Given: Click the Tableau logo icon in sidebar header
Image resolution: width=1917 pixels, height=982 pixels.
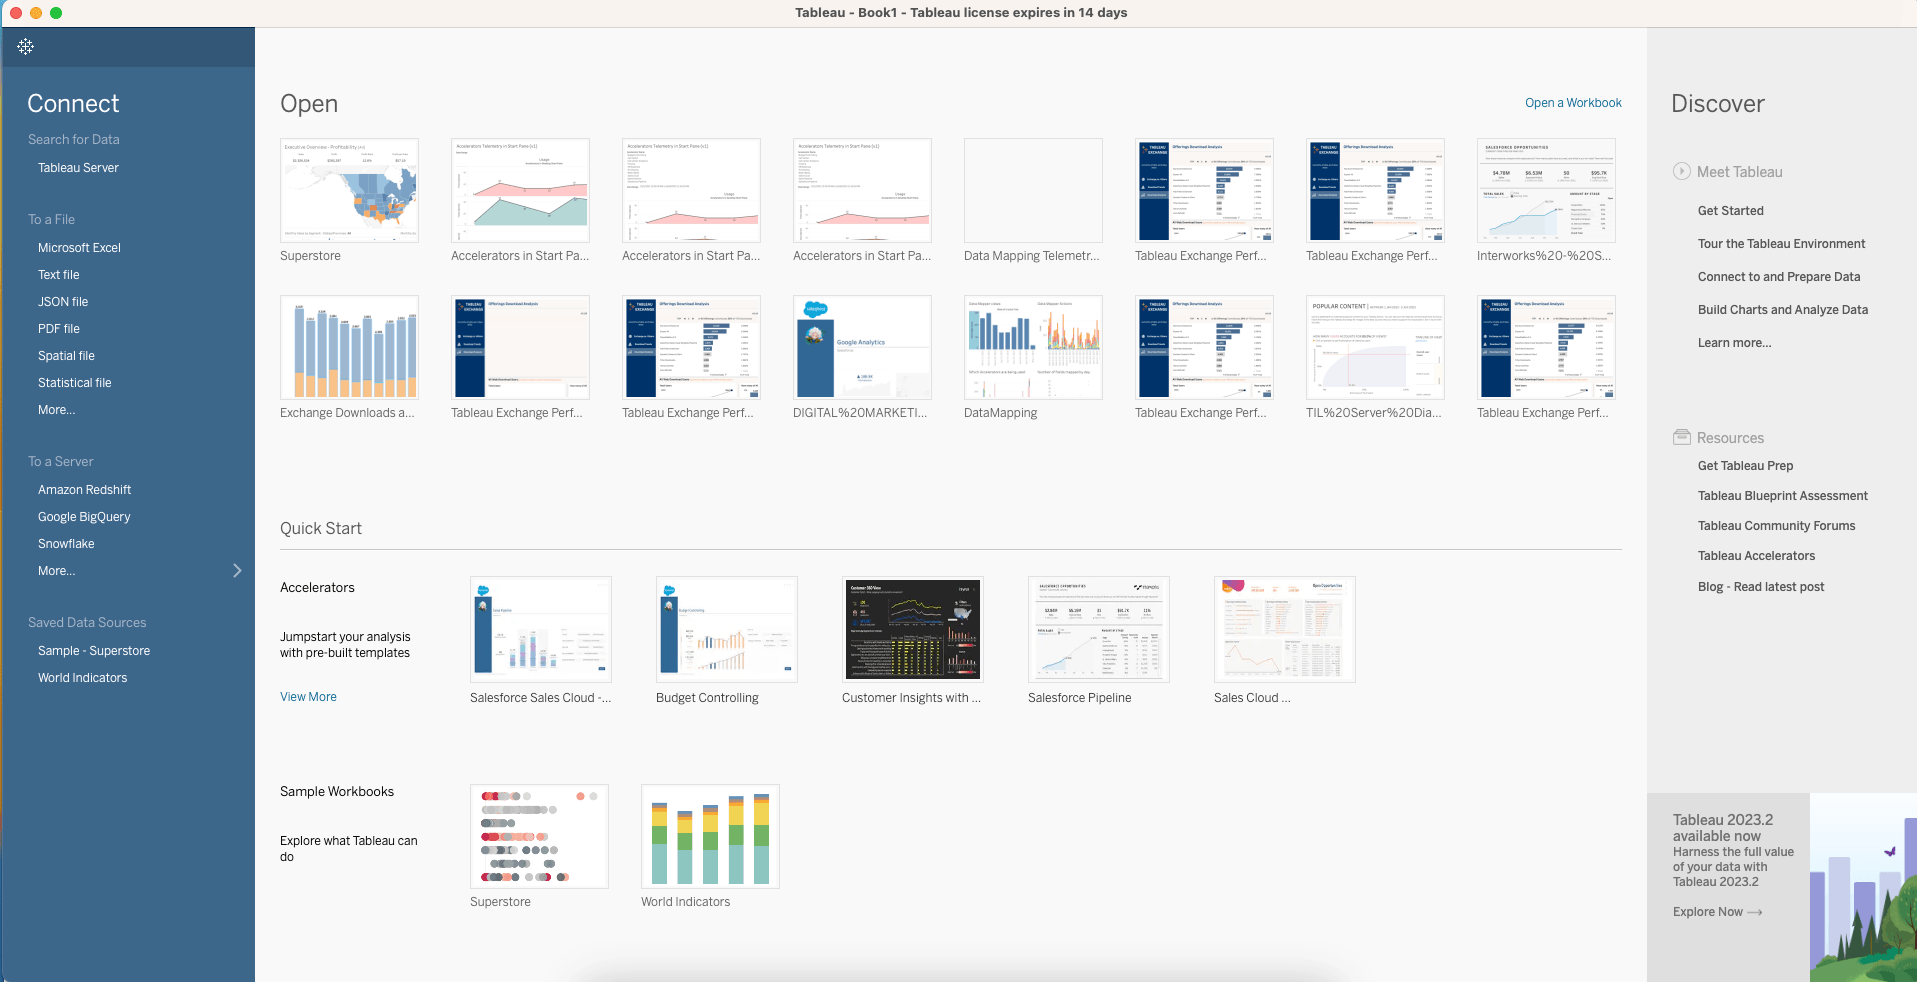Looking at the screenshot, I should (26, 46).
